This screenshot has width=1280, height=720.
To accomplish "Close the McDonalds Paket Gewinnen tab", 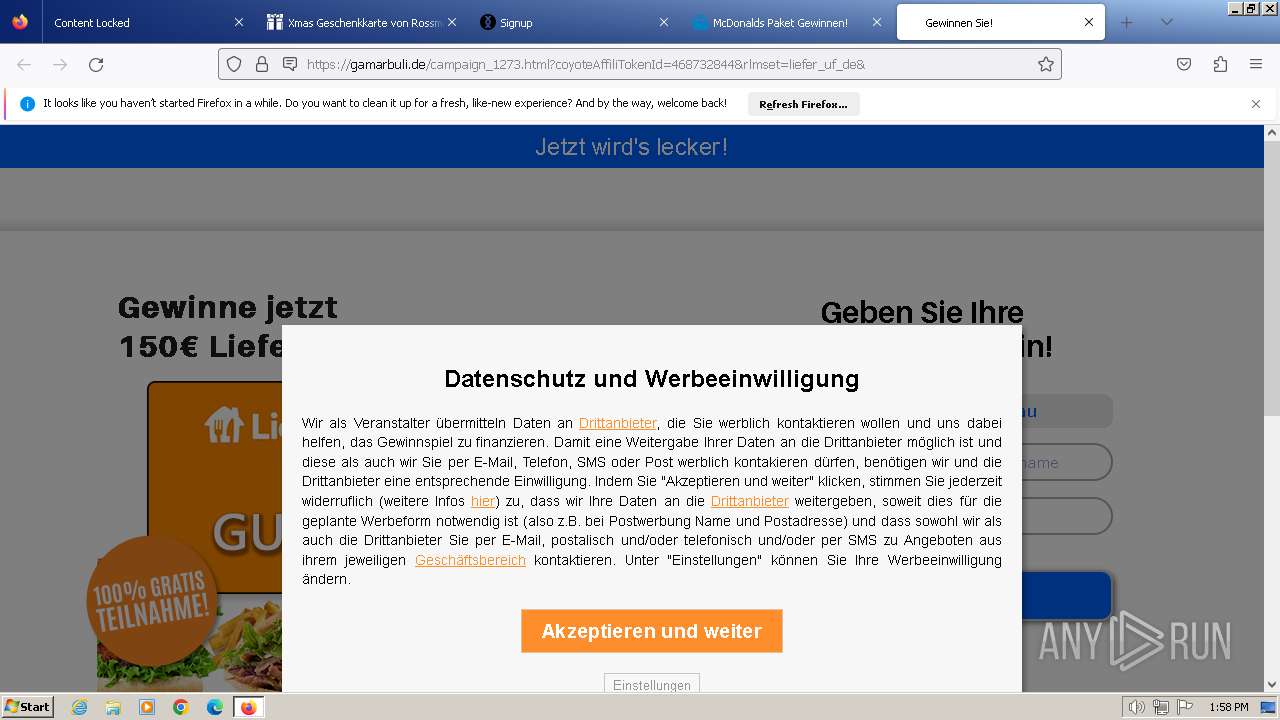I will (x=877, y=22).
